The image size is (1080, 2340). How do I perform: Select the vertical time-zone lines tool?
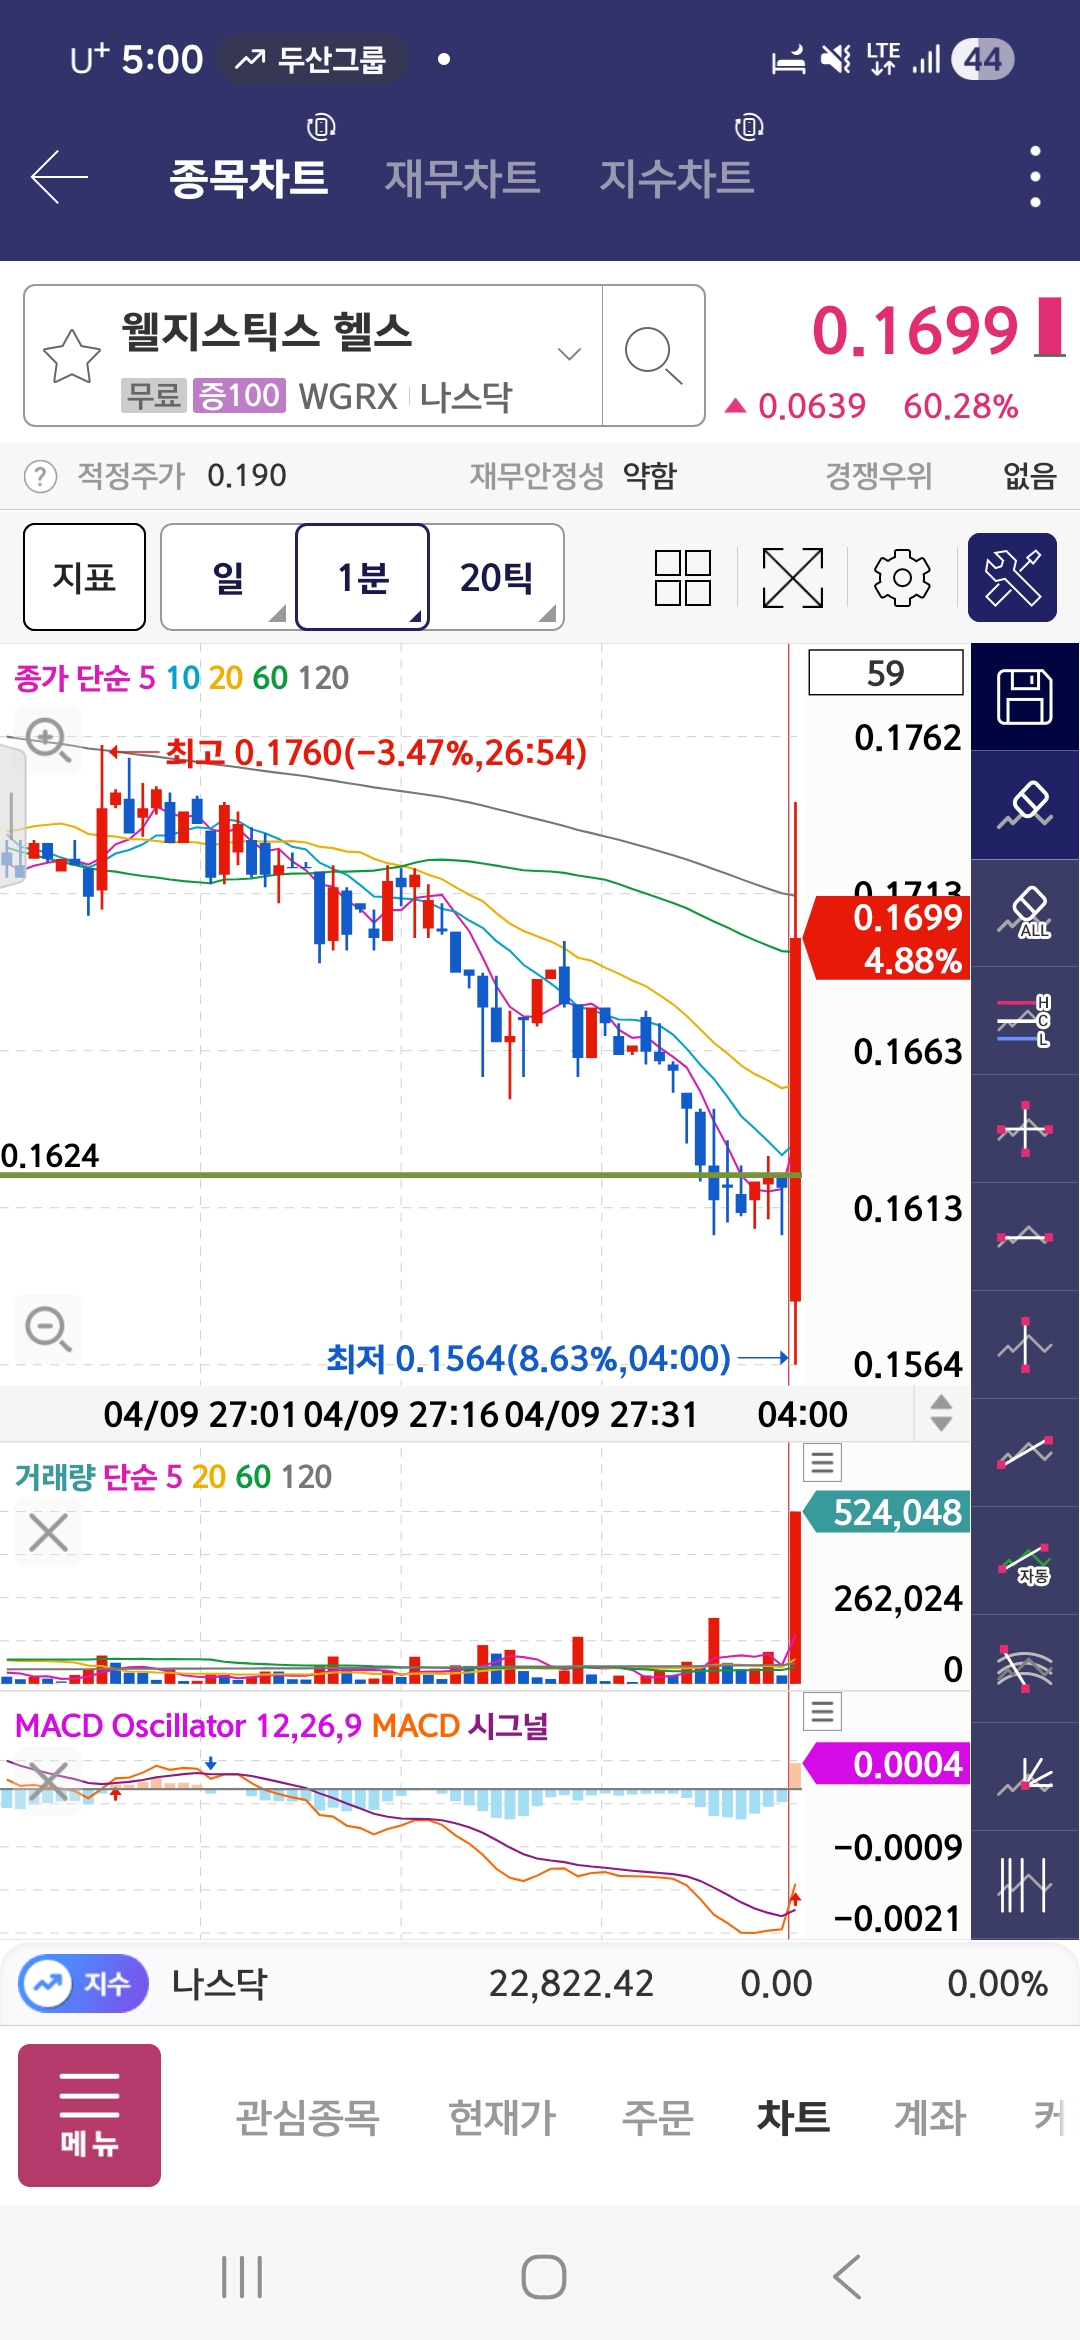click(x=1025, y=1885)
